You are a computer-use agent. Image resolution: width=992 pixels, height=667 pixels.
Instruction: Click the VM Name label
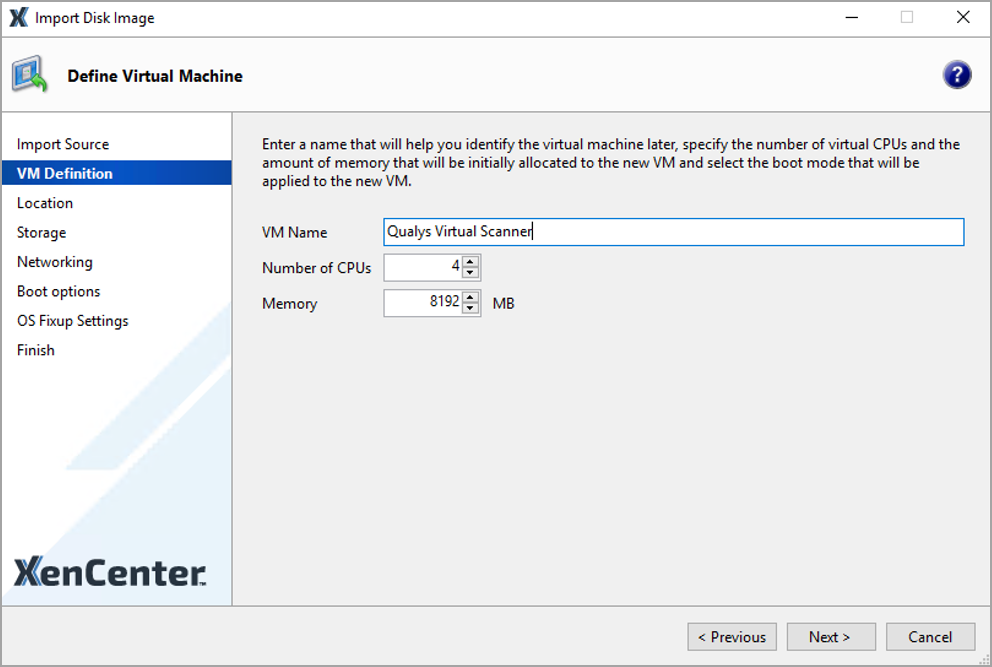click(x=294, y=232)
